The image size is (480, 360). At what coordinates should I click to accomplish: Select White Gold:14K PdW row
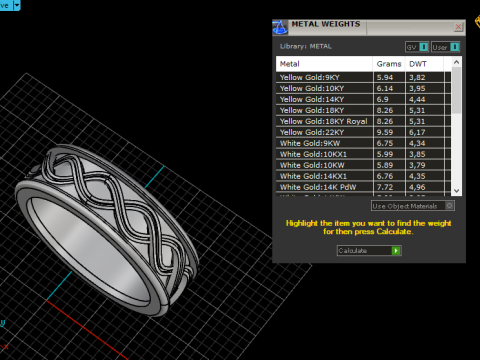[363, 187]
